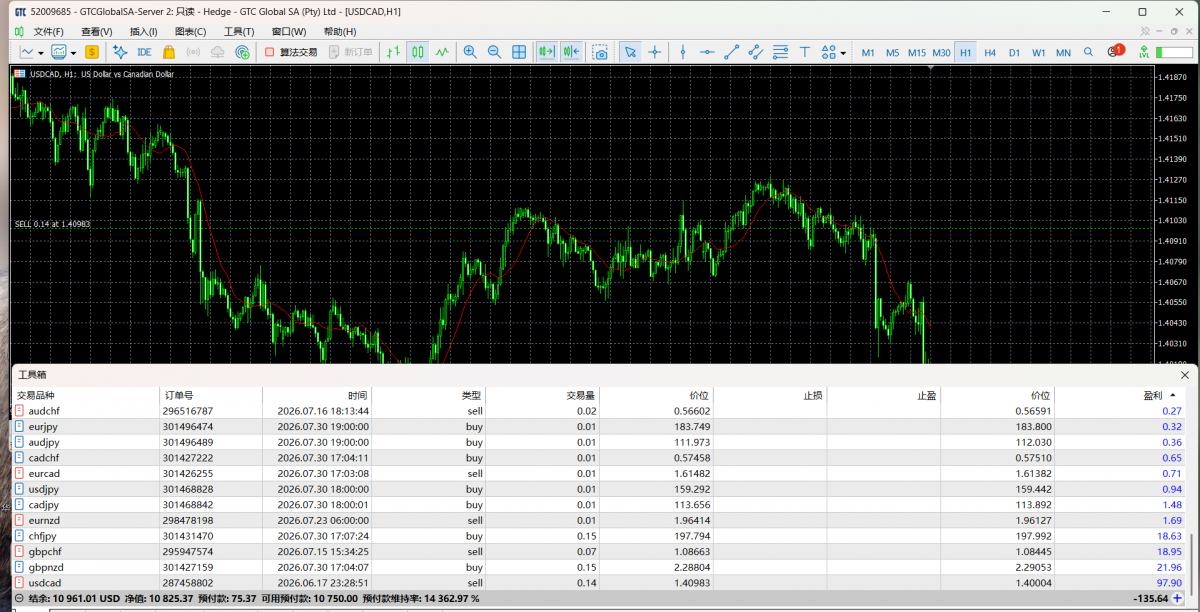1200x612 pixels.
Task: Zoom out the chart with magnifier minus
Action: pyautogui.click(x=494, y=52)
